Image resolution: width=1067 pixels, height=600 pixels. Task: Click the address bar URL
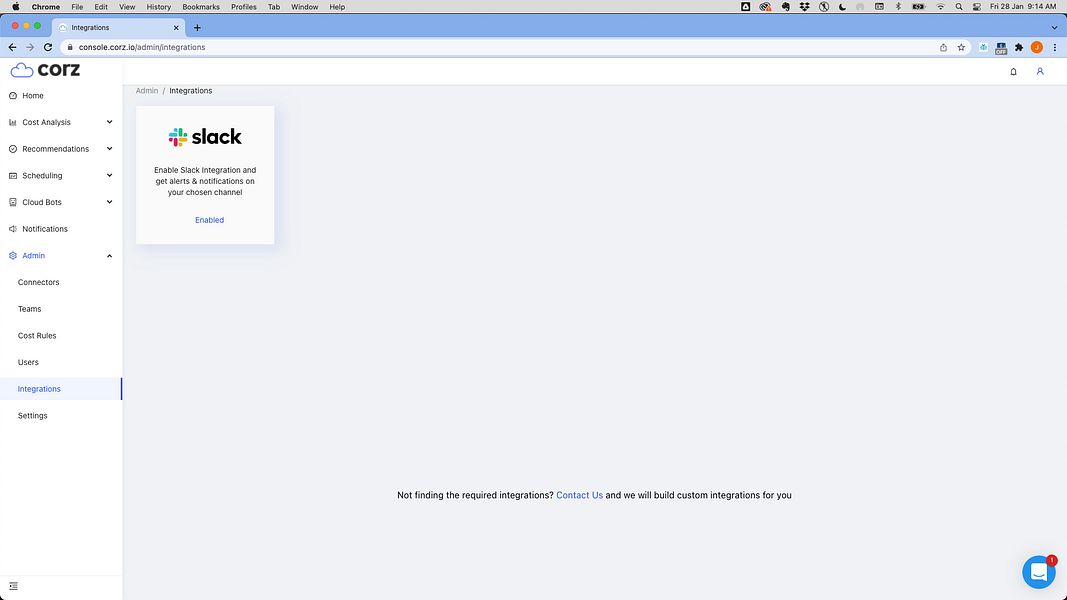pyautogui.click(x=142, y=48)
